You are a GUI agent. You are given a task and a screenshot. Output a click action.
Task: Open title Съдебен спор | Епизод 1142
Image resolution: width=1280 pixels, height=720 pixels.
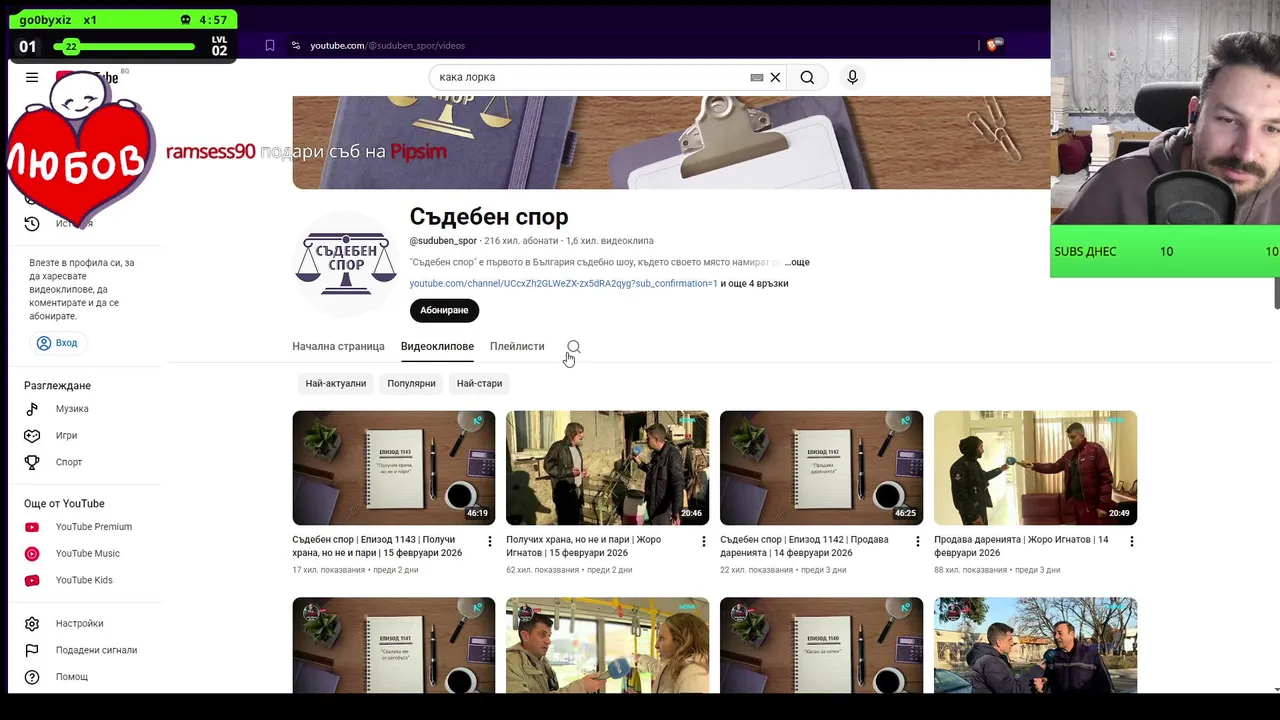[x=804, y=546]
